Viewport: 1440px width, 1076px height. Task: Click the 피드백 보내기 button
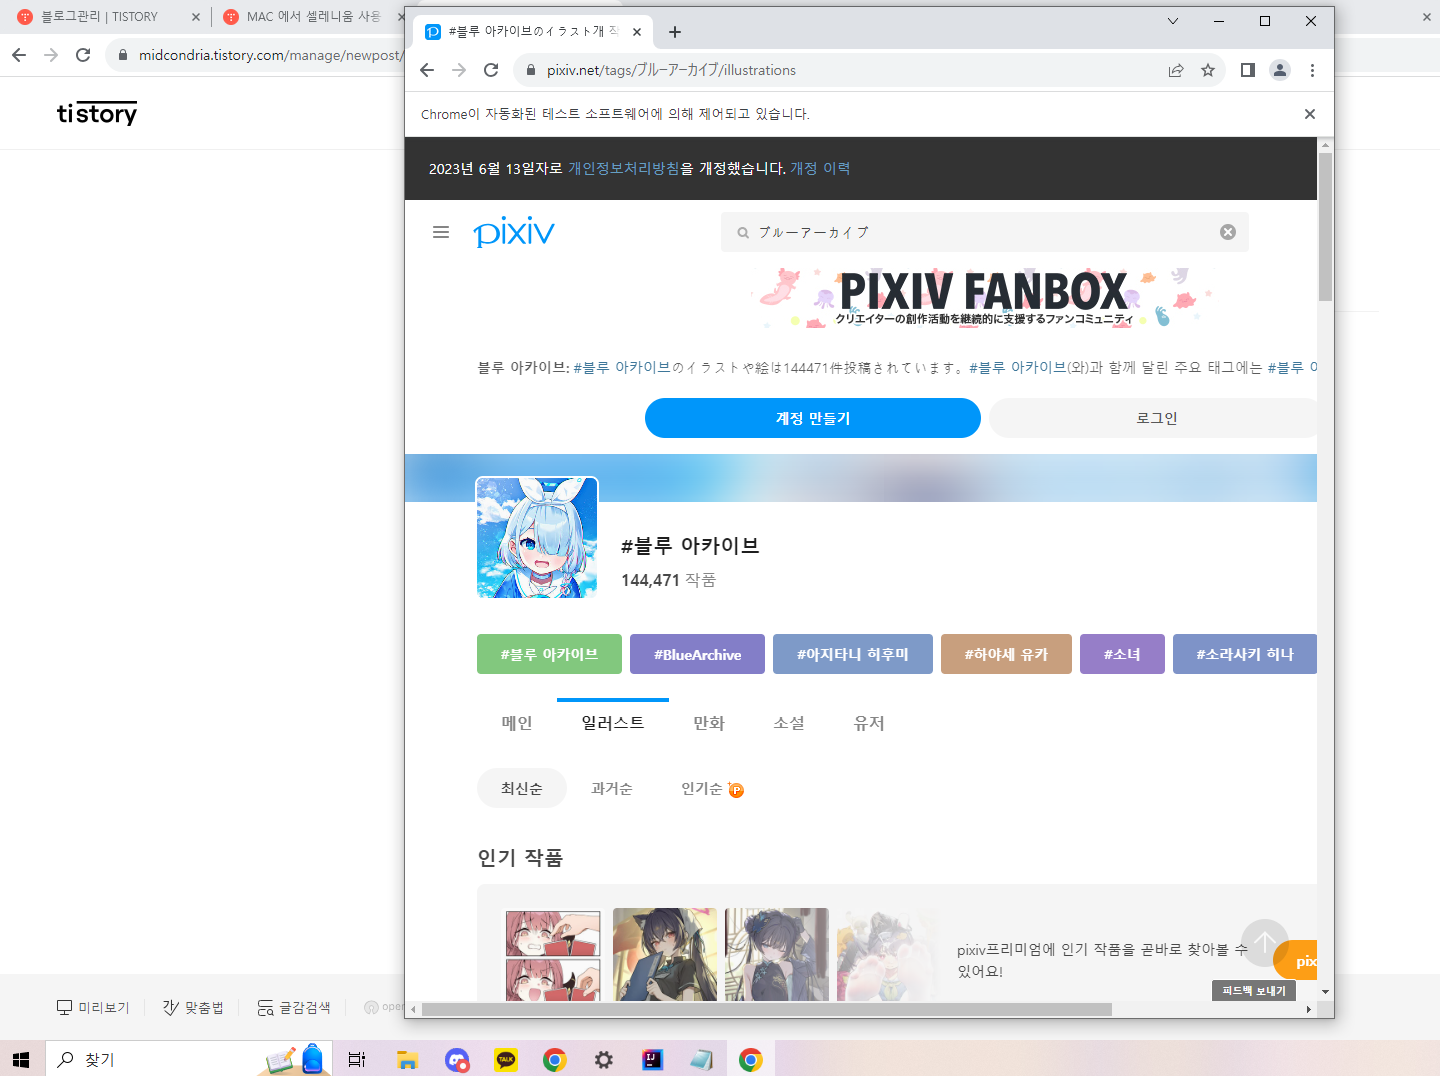coord(1254,990)
